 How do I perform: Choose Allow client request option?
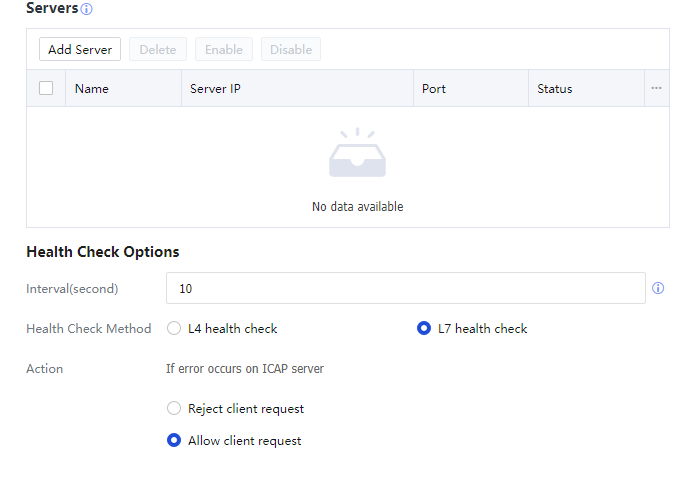[x=175, y=440]
